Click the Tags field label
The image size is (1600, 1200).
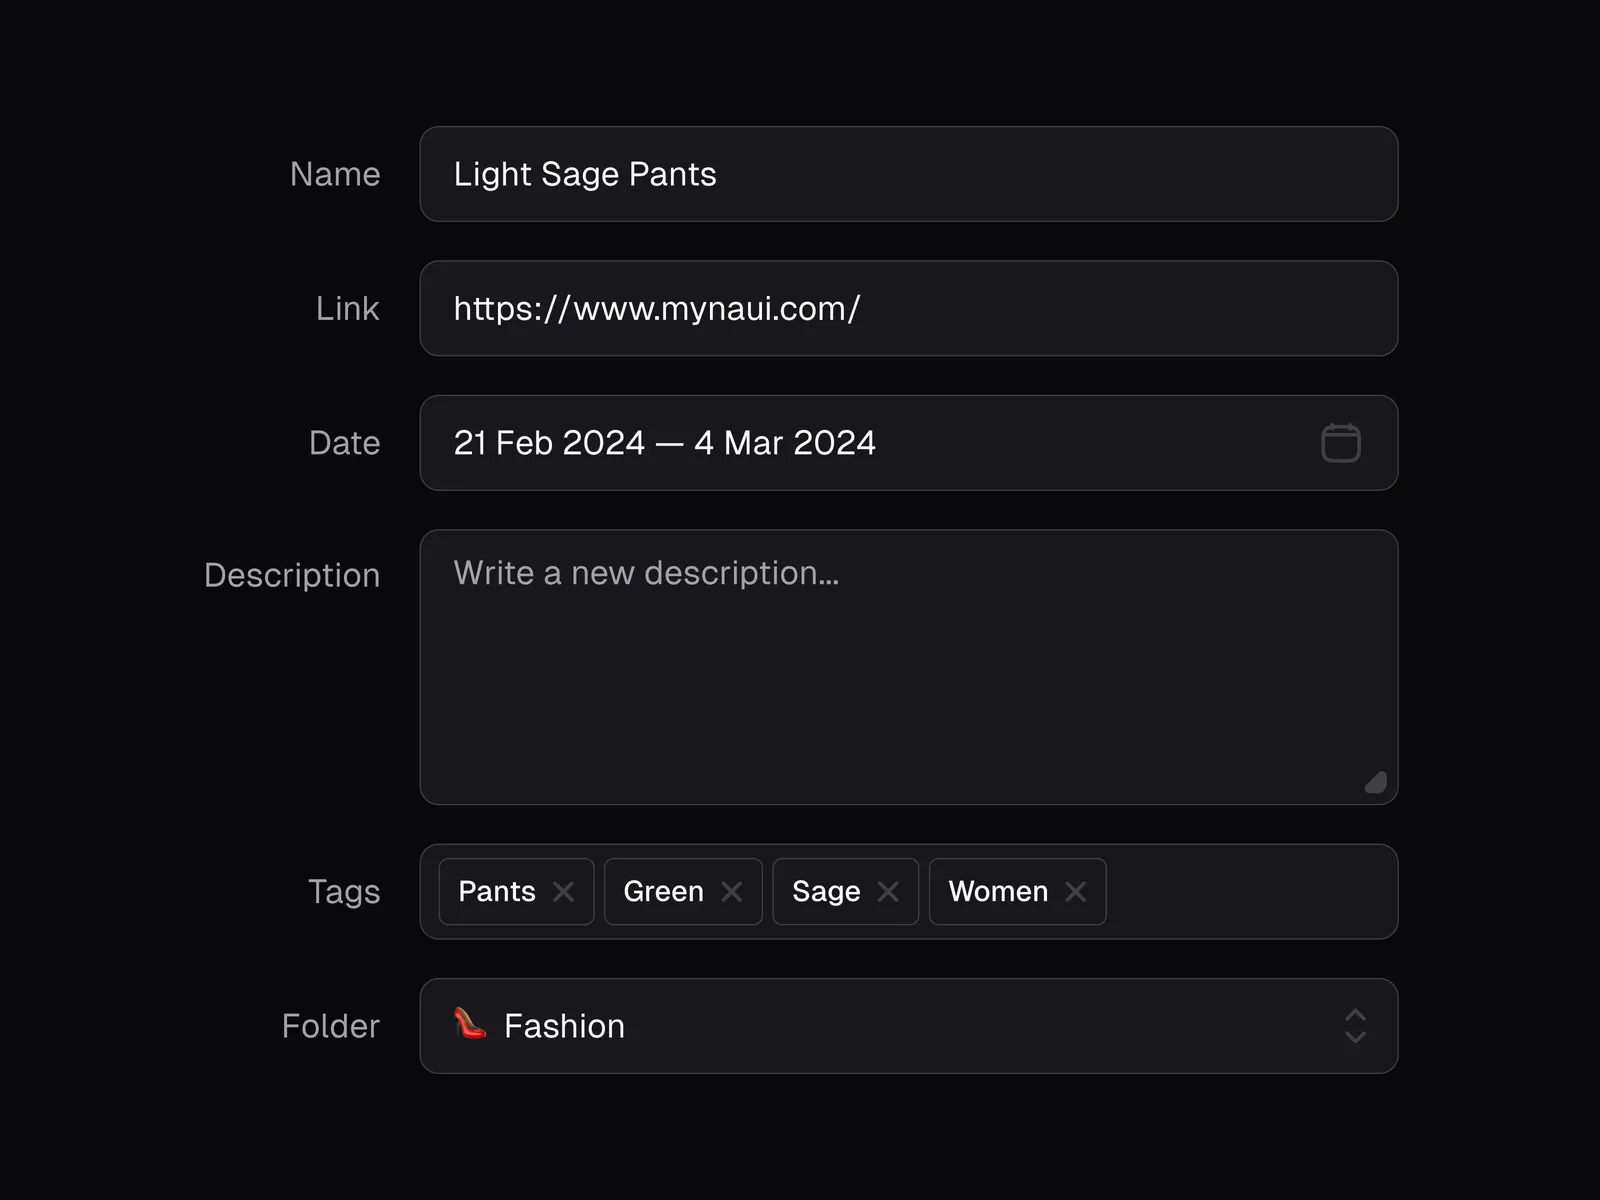click(x=344, y=891)
